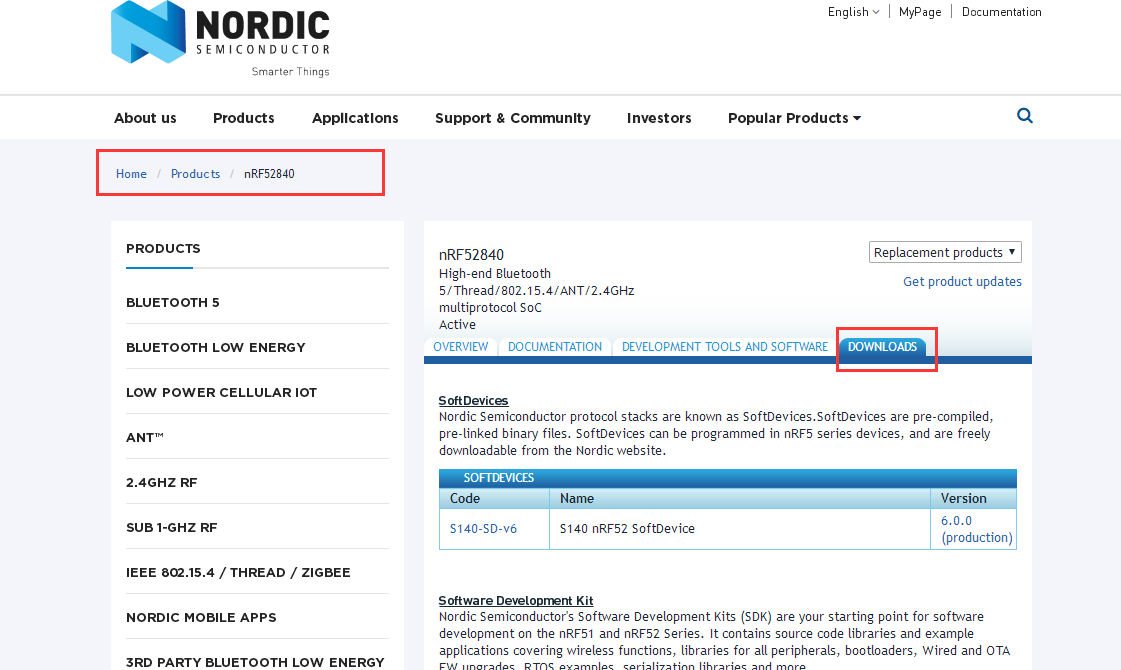1121x670 pixels.
Task: Switch to the Overview tab
Action: tap(460, 347)
